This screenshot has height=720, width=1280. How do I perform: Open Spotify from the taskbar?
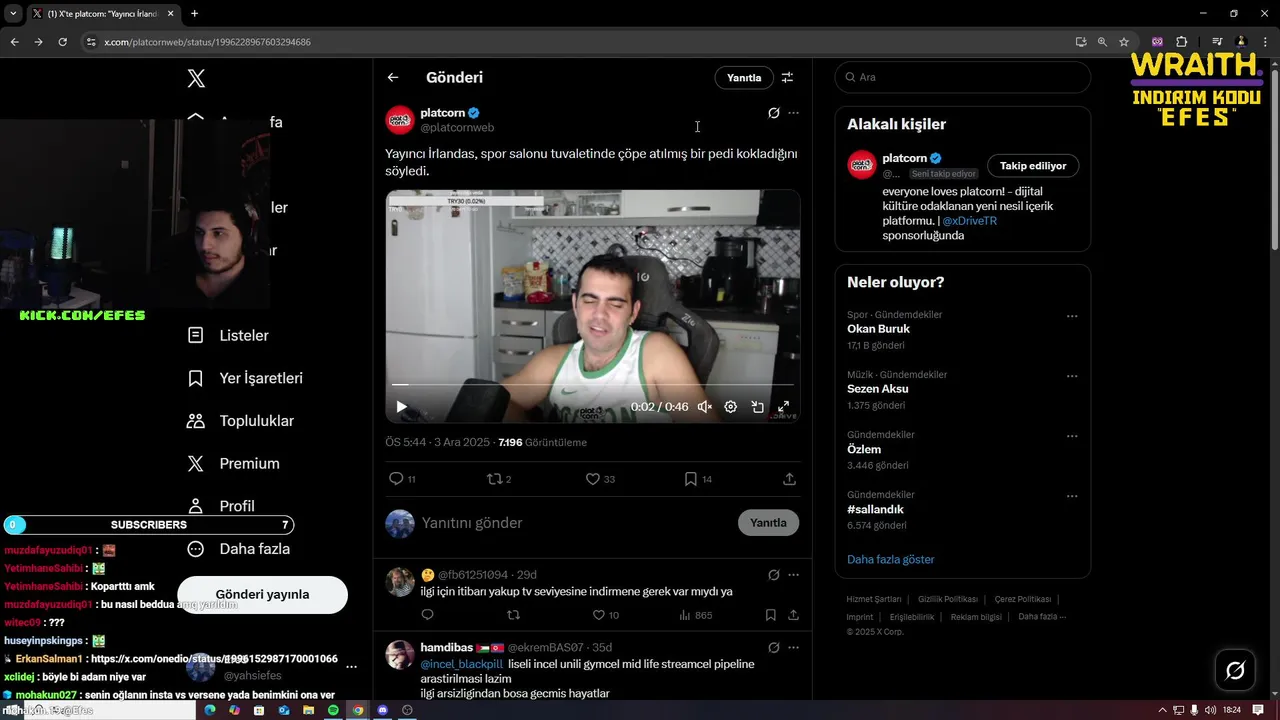click(x=333, y=710)
